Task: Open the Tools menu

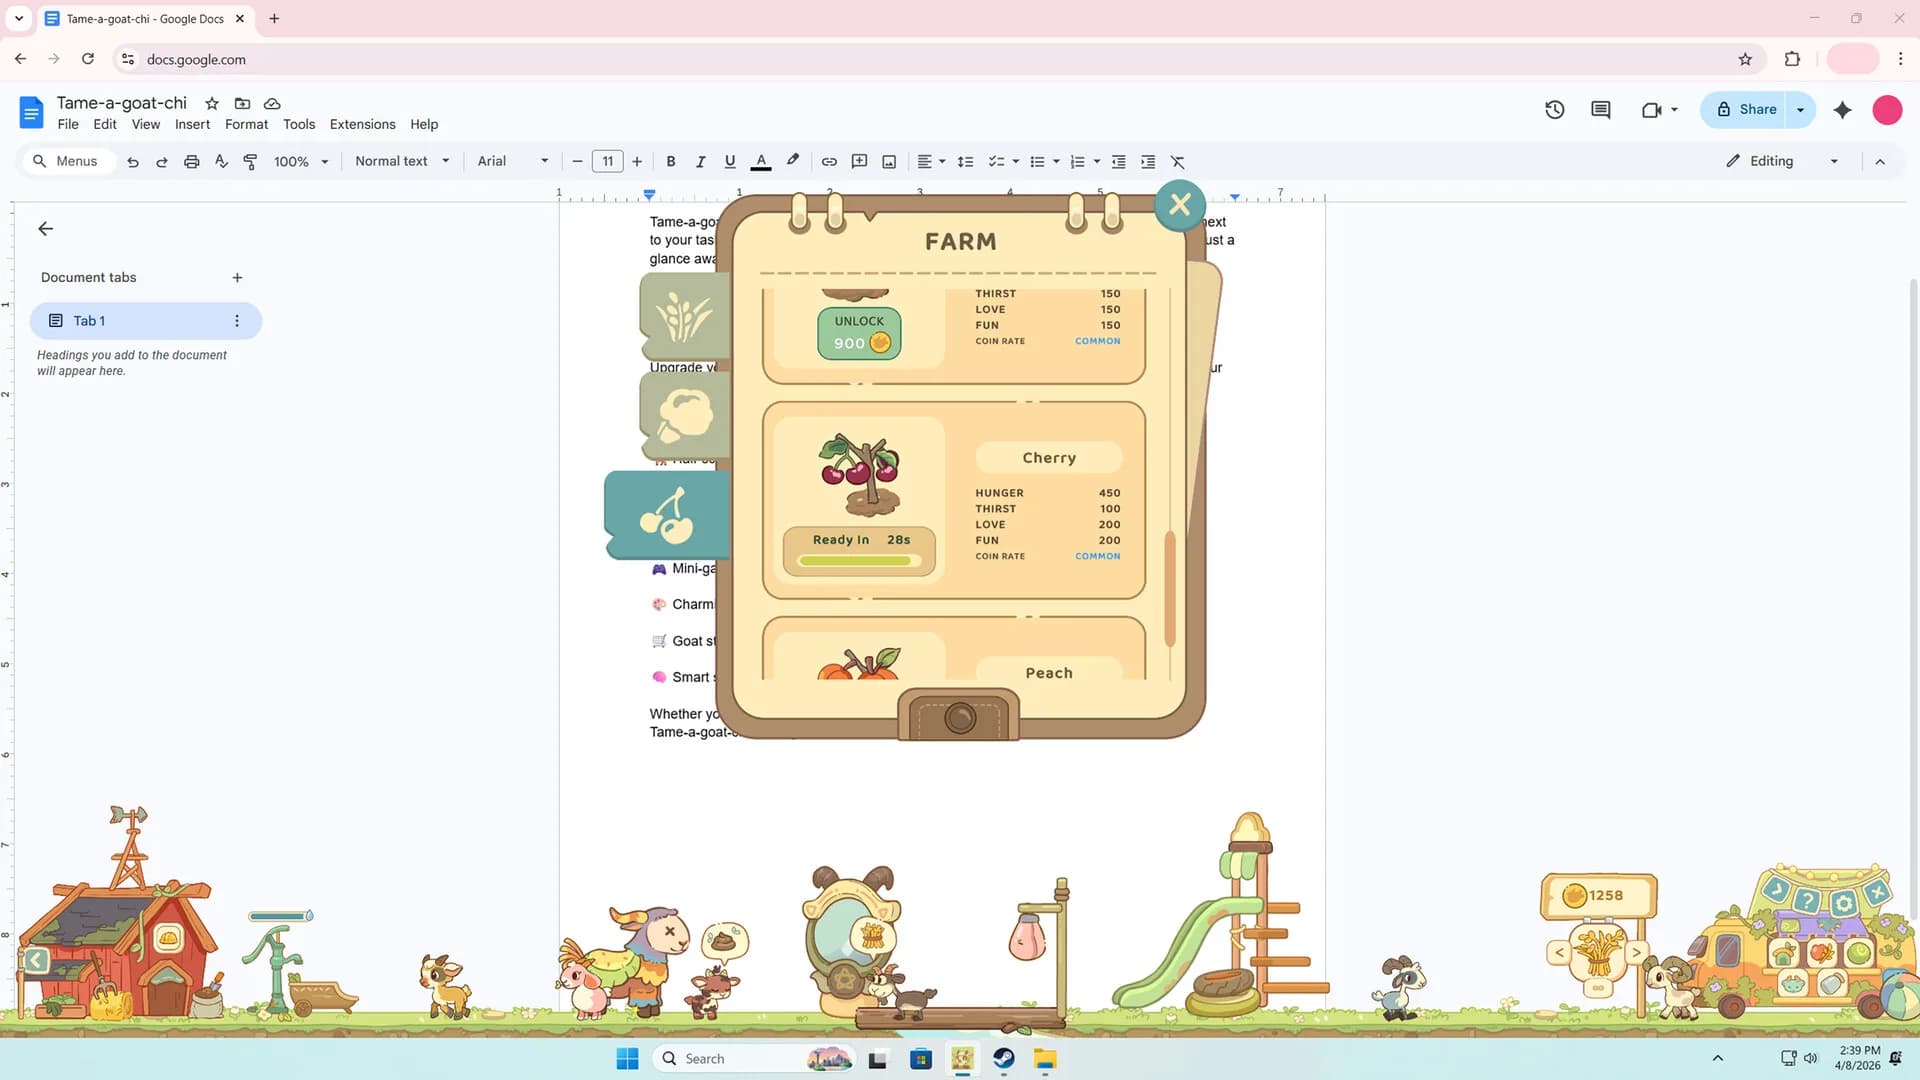Action: point(299,124)
